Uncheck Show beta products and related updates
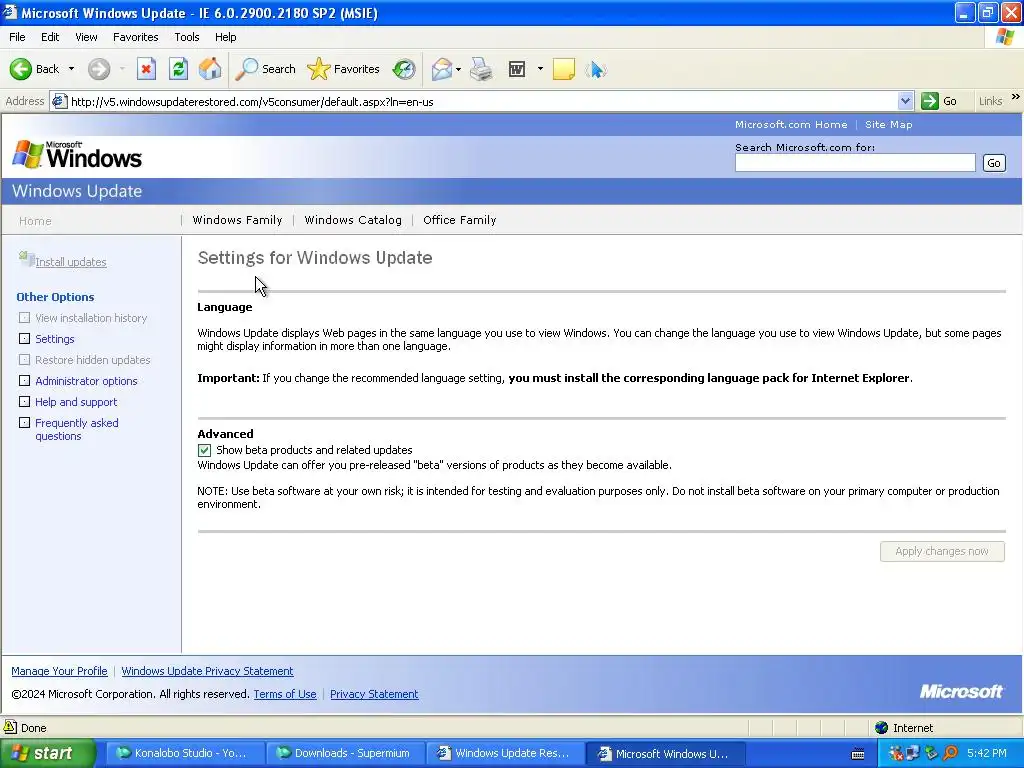 (x=204, y=450)
